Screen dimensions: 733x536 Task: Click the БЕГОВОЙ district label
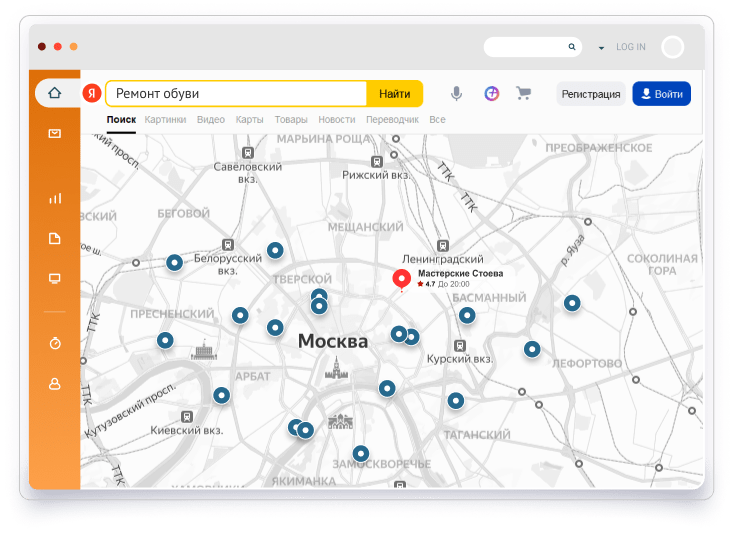pos(183,214)
